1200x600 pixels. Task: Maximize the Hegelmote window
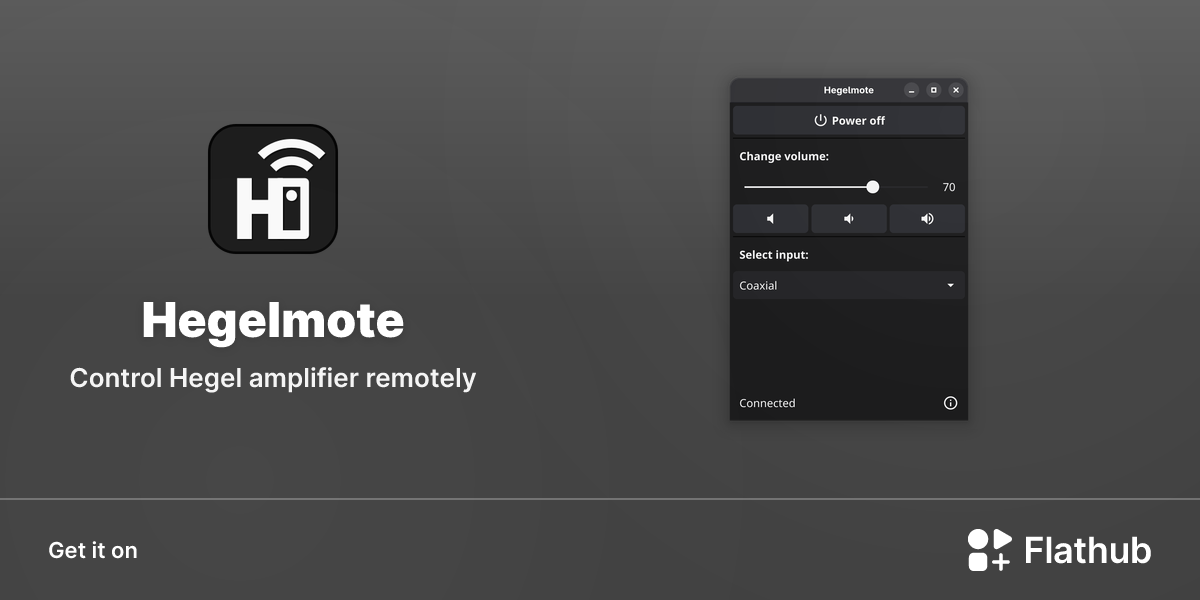934,90
